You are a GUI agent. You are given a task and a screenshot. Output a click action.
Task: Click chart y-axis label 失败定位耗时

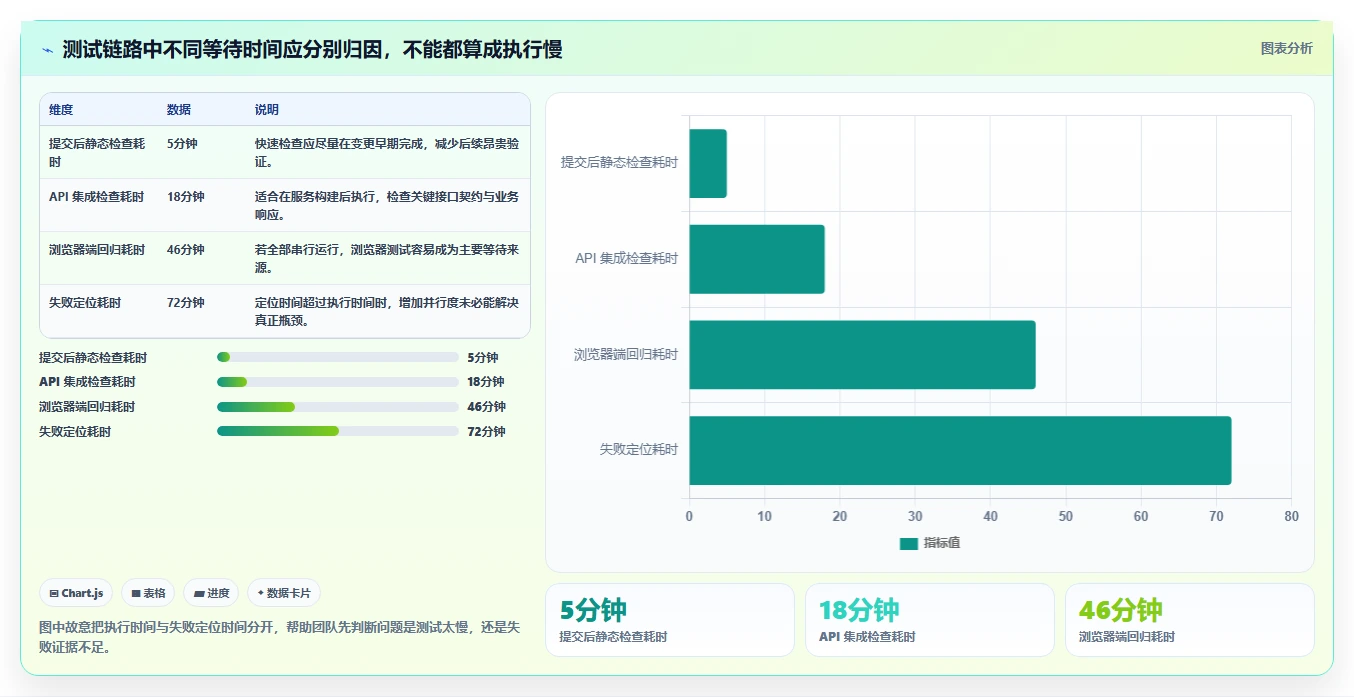point(639,450)
